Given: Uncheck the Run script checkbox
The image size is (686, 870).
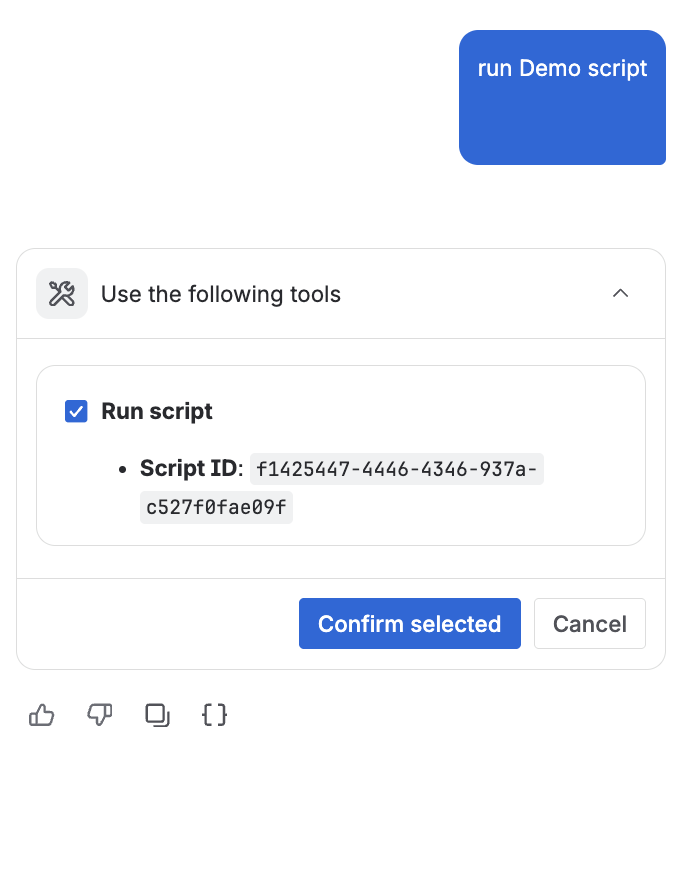Looking at the screenshot, I should (x=76, y=411).
